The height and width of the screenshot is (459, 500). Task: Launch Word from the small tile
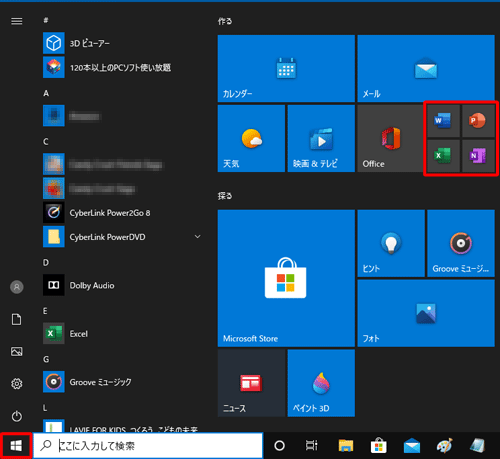coord(443,121)
